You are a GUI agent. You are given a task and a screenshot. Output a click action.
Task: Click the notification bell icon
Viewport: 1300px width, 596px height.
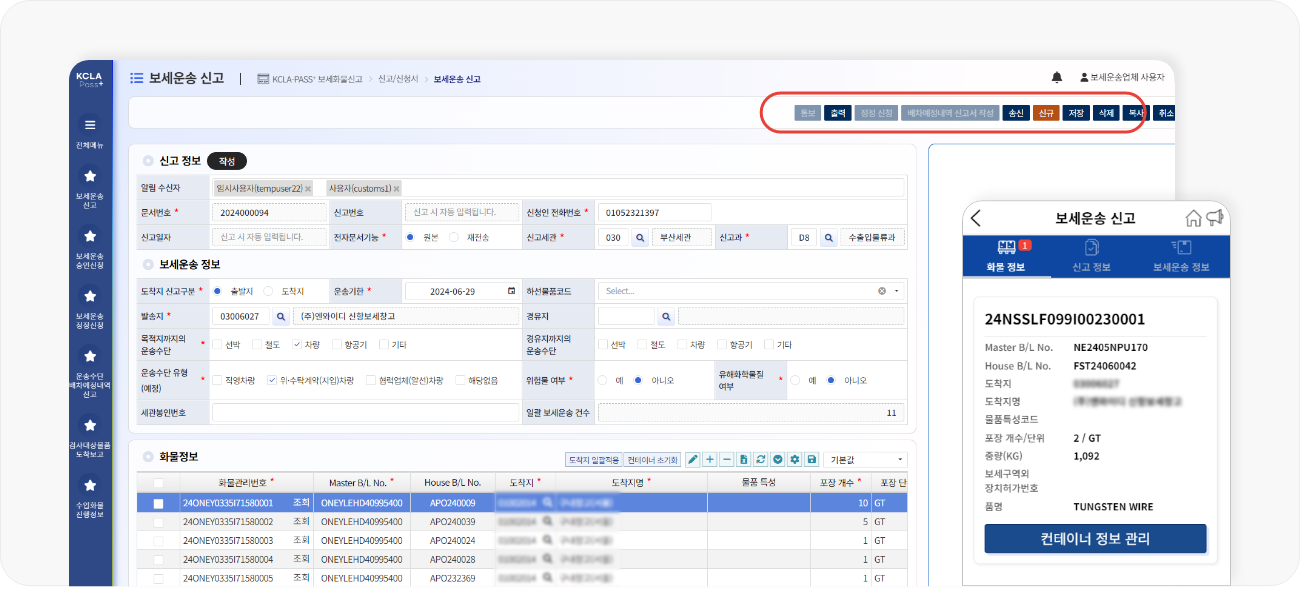coord(1057,77)
